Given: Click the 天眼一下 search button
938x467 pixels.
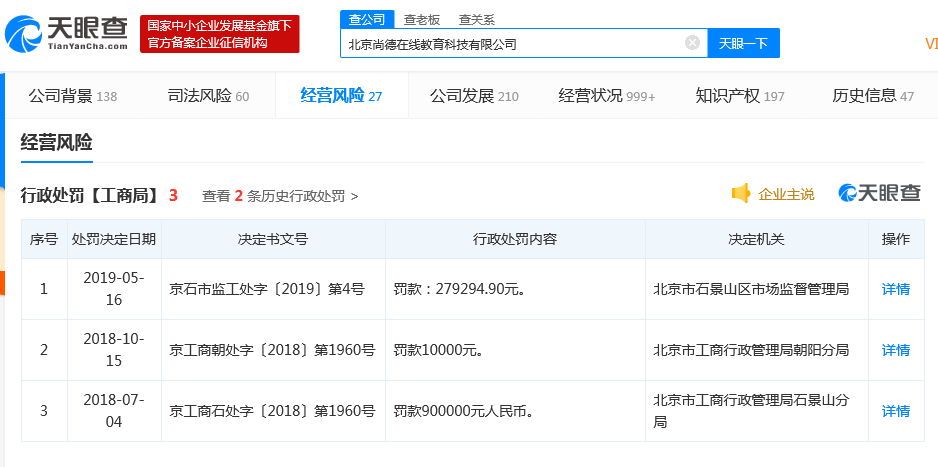Looking at the screenshot, I should [x=743, y=43].
